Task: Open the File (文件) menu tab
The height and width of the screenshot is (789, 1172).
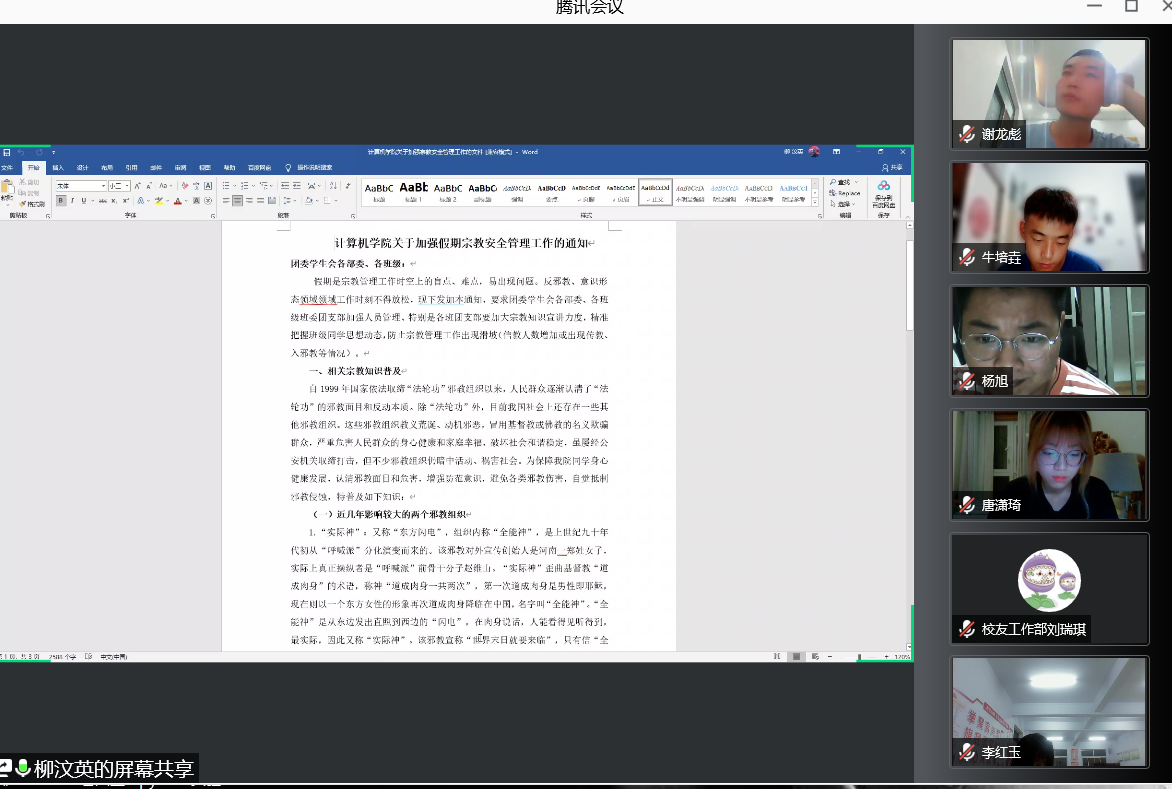Action: (x=8, y=167)
